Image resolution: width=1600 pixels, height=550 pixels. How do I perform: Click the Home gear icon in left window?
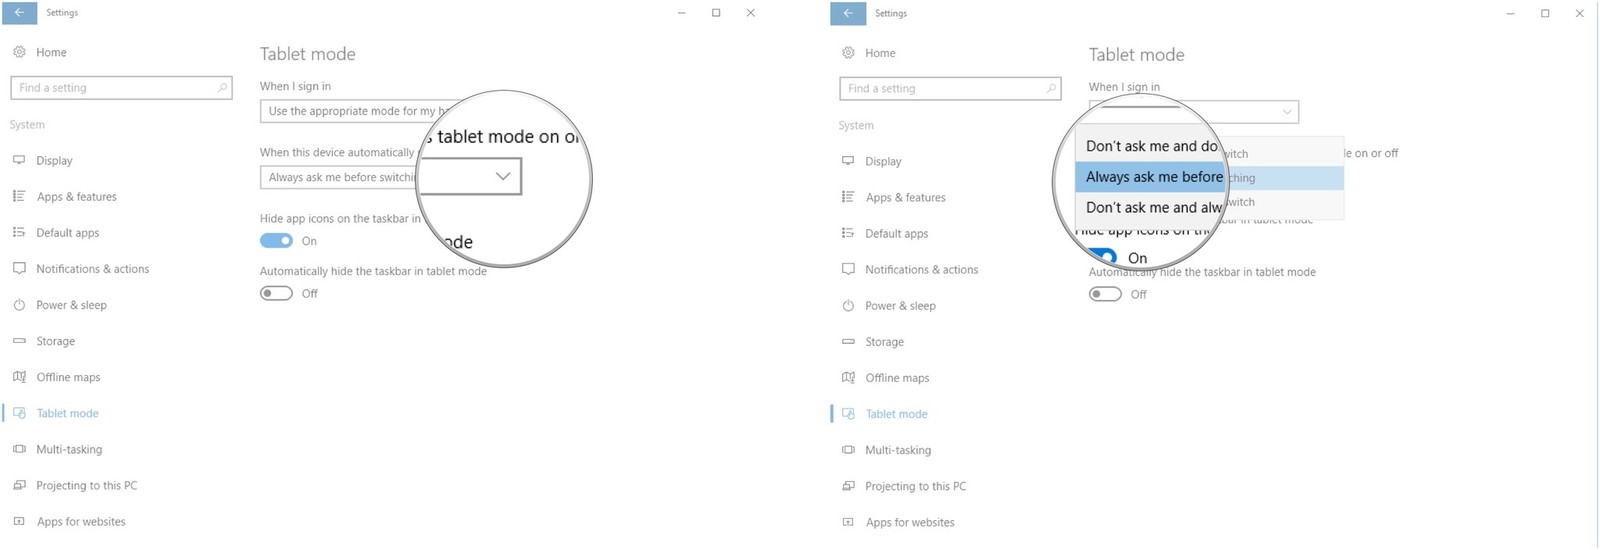coord(19,52)
